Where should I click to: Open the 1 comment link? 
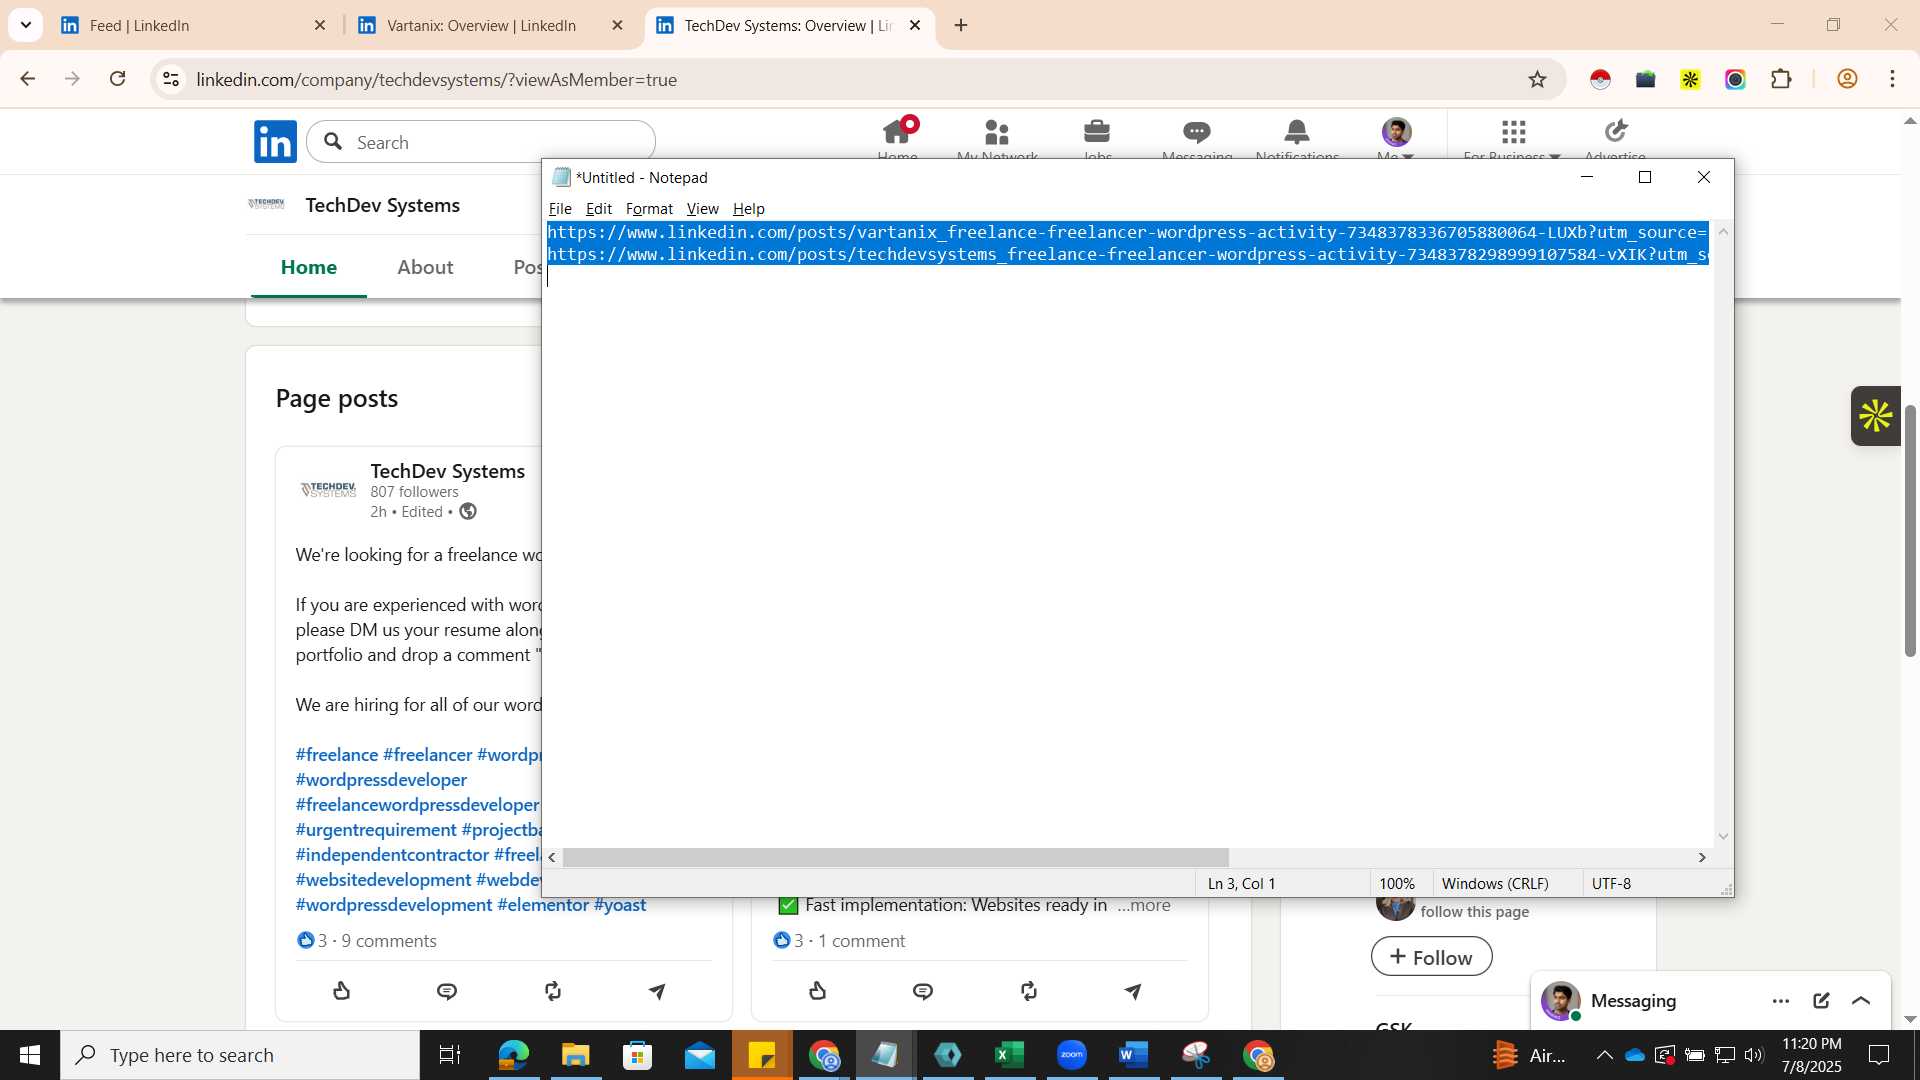861,941
